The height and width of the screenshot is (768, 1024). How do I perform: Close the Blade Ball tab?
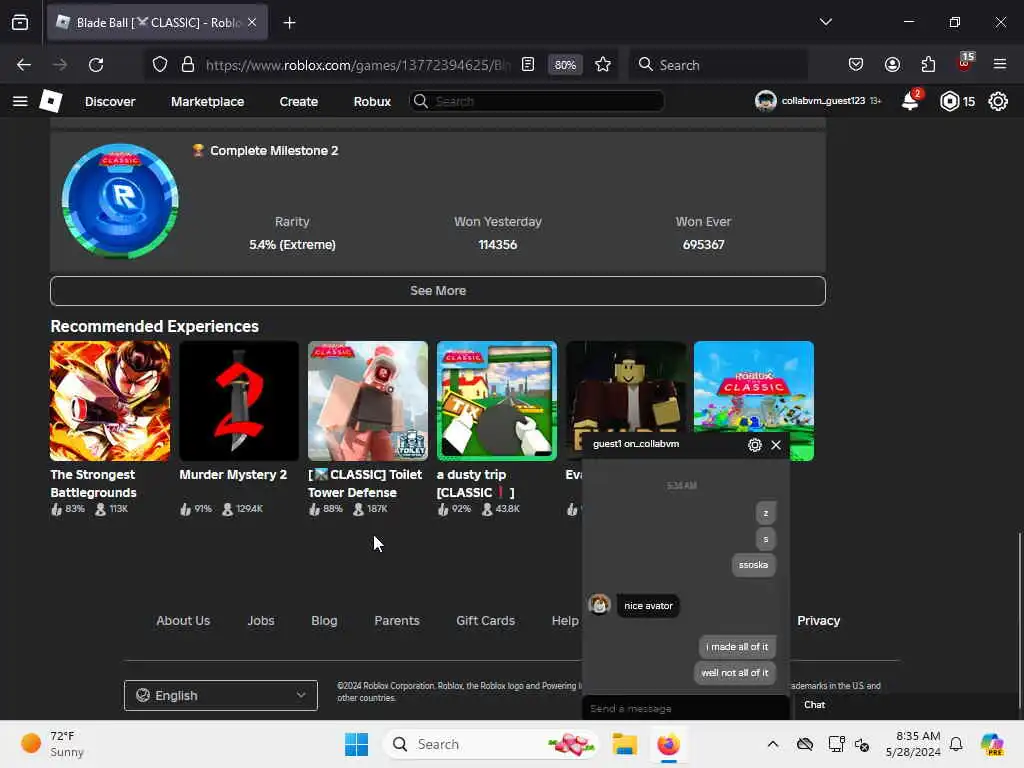252,23
